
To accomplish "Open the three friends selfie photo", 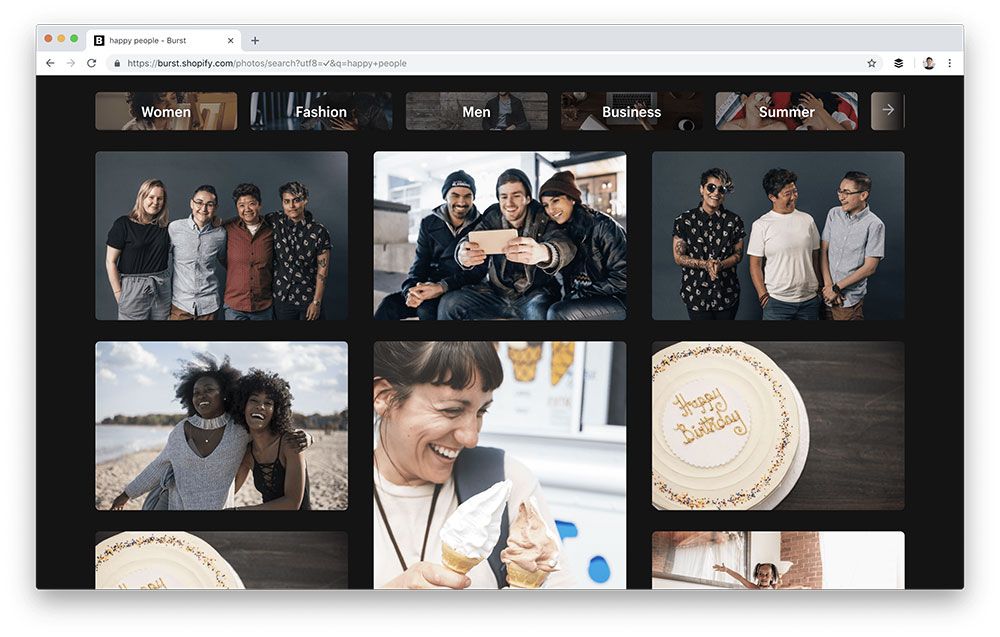I will [500, 235].
